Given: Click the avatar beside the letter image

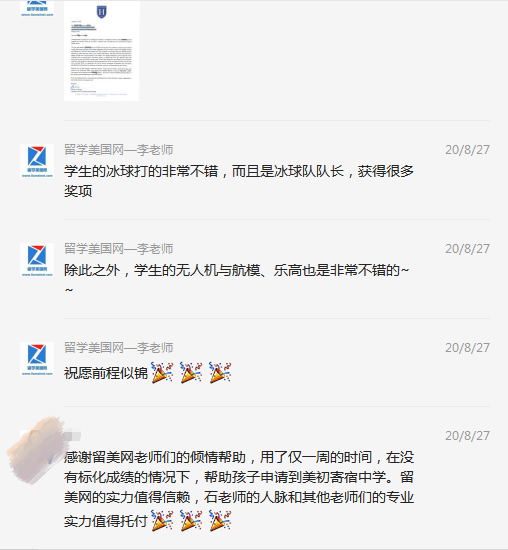Looking at the screenshot, I should click(37, 8).
